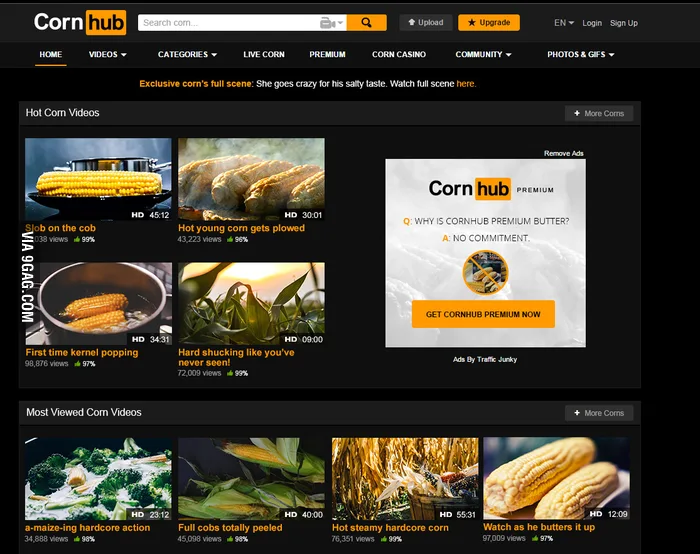Viewport: 700px width, 554px height.
Task: Click More Corns in Hot Corn Videos
Action: coord(599,113)
